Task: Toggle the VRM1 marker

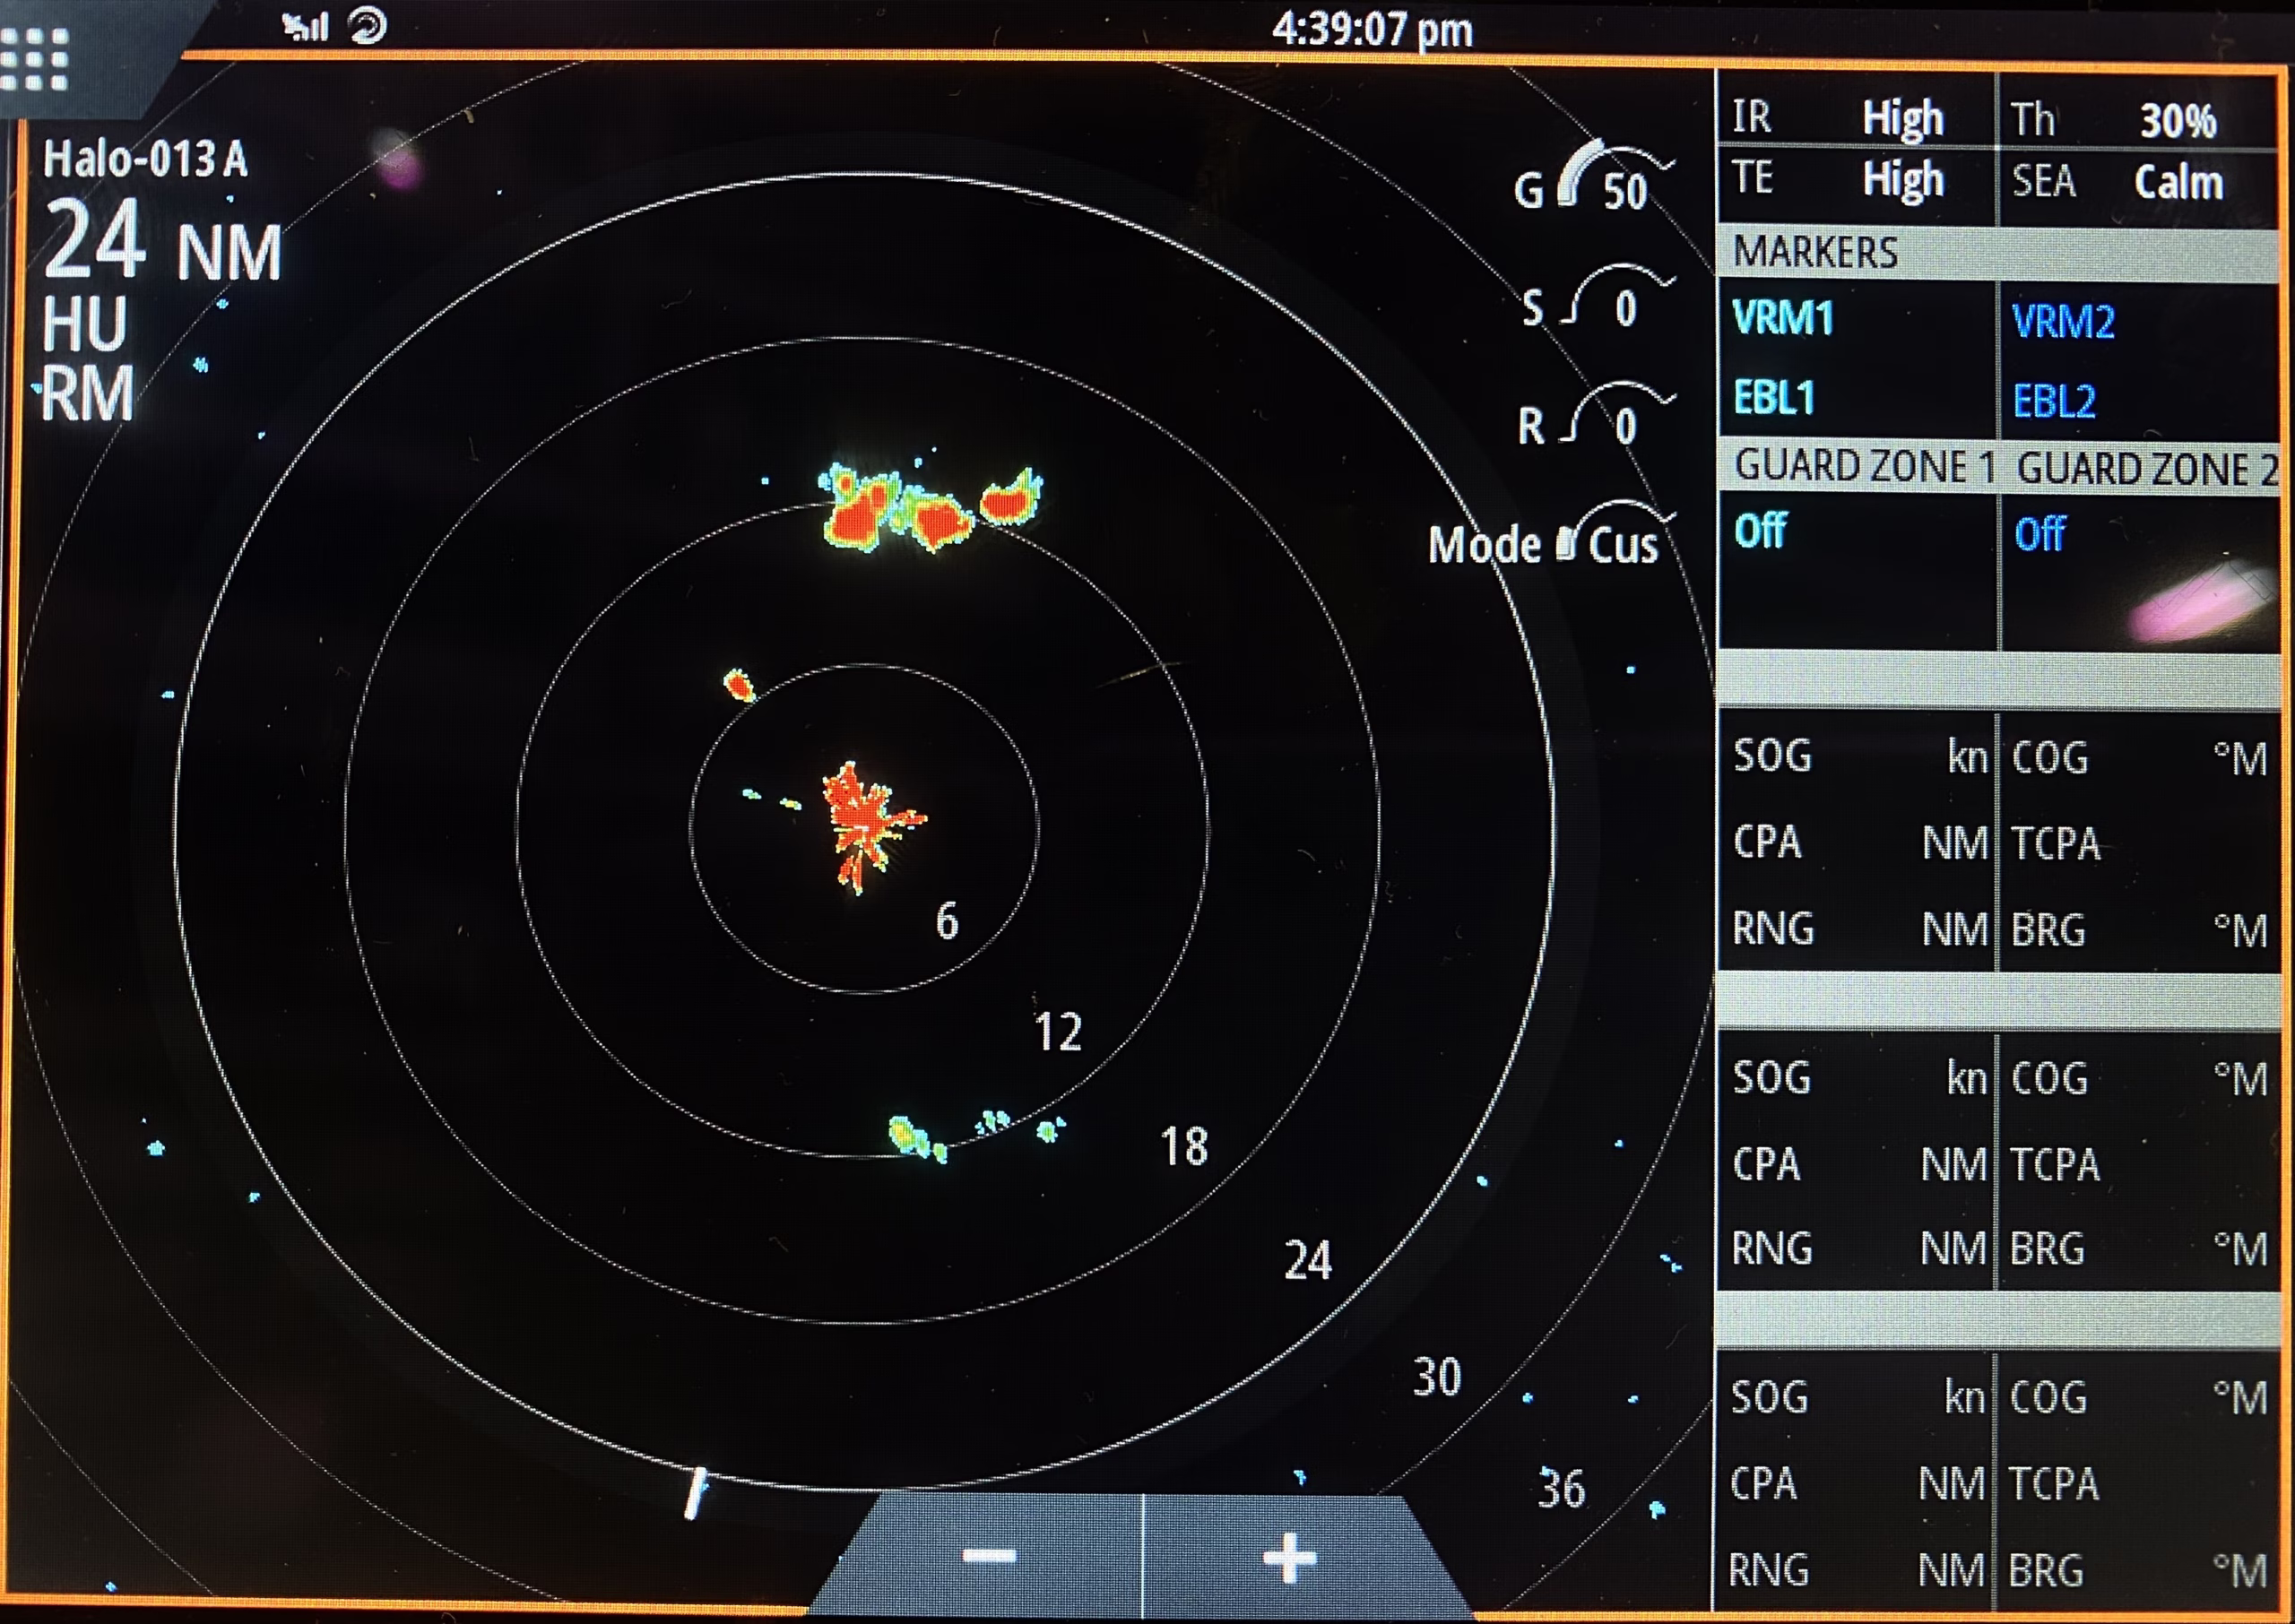Action: coord(1783,318)
